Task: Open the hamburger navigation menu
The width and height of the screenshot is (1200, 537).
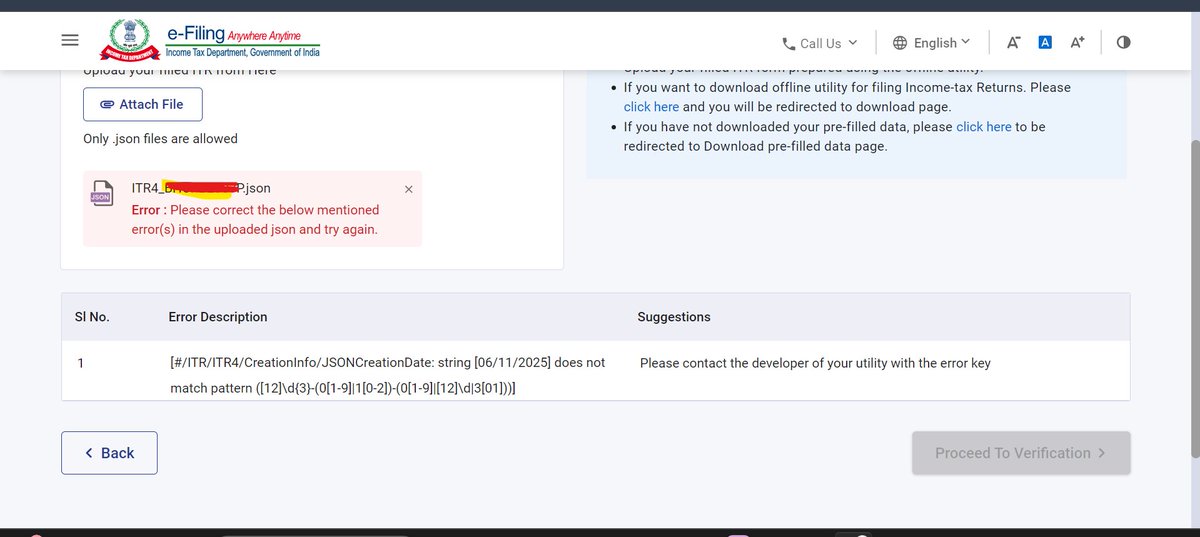Action: pyautogui.click(x=69, y=41)
